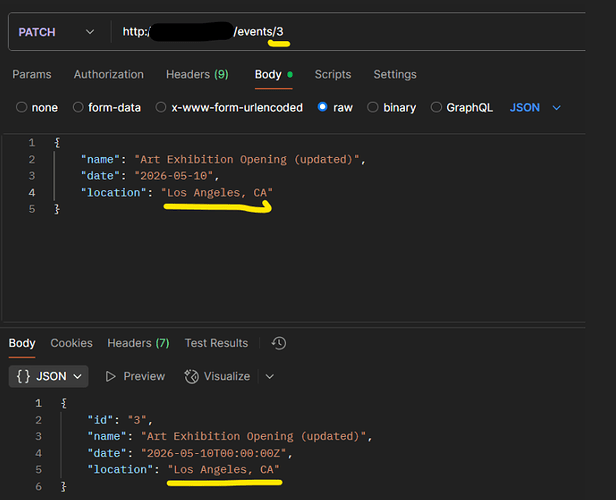Select x-www-form-urlencoded radio option
Image resolution: width=616 pixels, height=500 pixels.
161,107
